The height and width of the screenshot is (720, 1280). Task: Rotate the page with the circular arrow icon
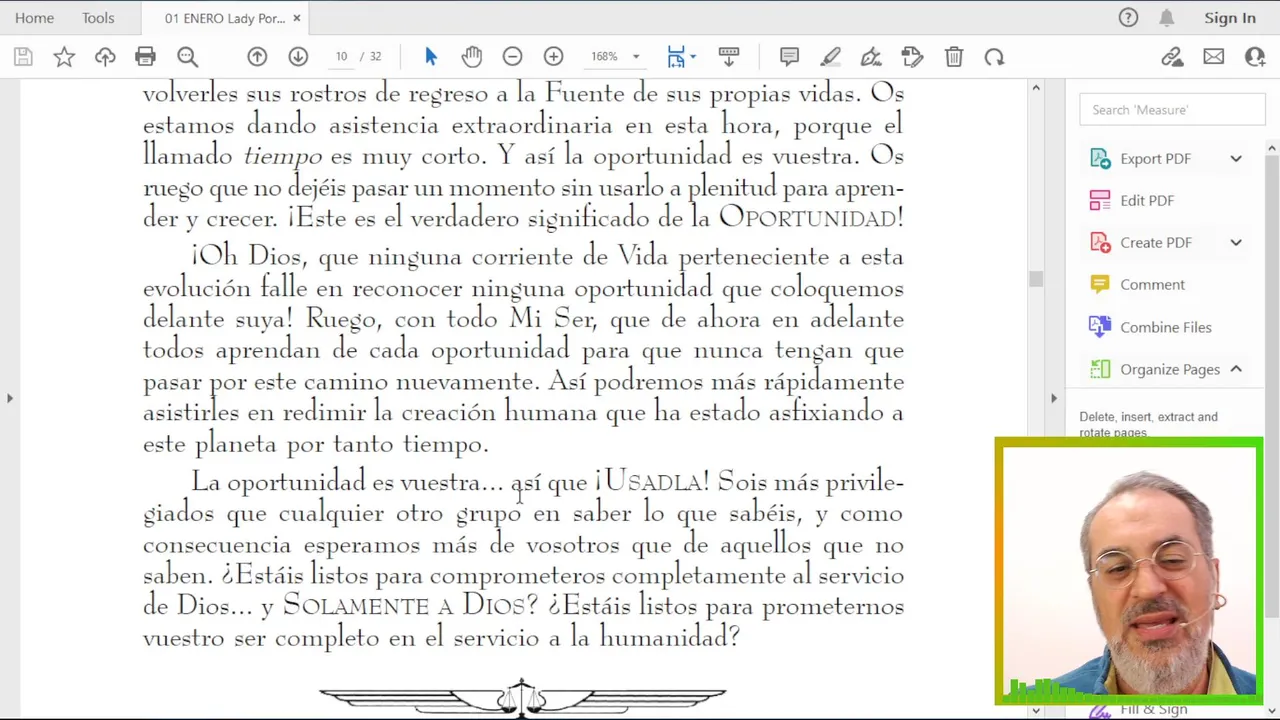pyautogui.click(x=994, y=57)
